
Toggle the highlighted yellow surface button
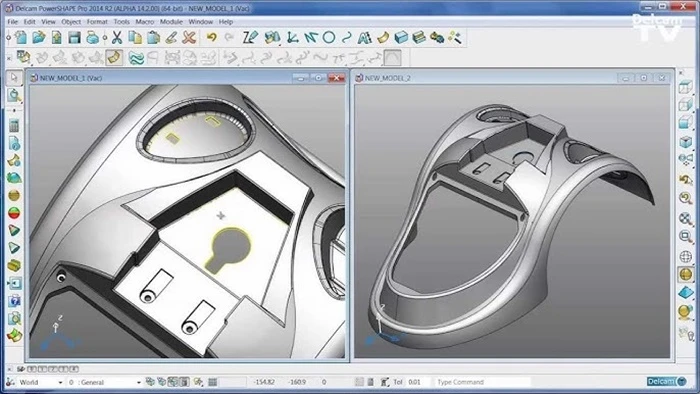coord(114,58)
